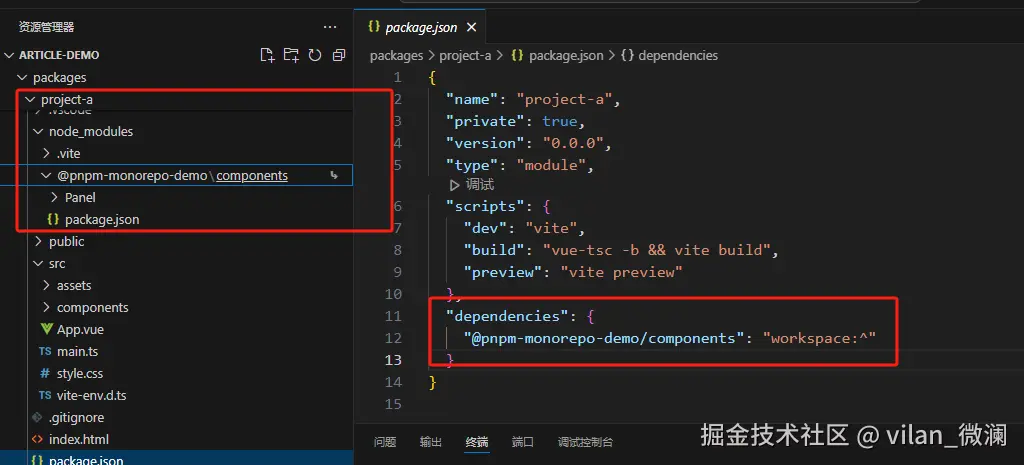Click the JSON braces icon in the editor tab
This screenshot has width=1024, height=465.
tap(374, 27)
